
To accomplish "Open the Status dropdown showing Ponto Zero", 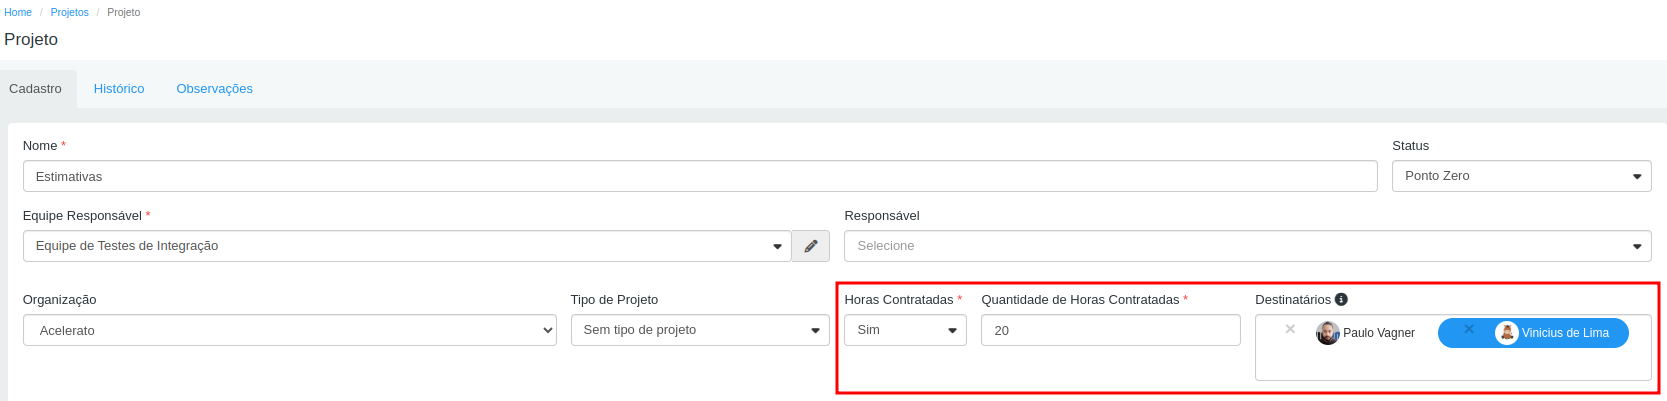I will [x=1521, y=176].
